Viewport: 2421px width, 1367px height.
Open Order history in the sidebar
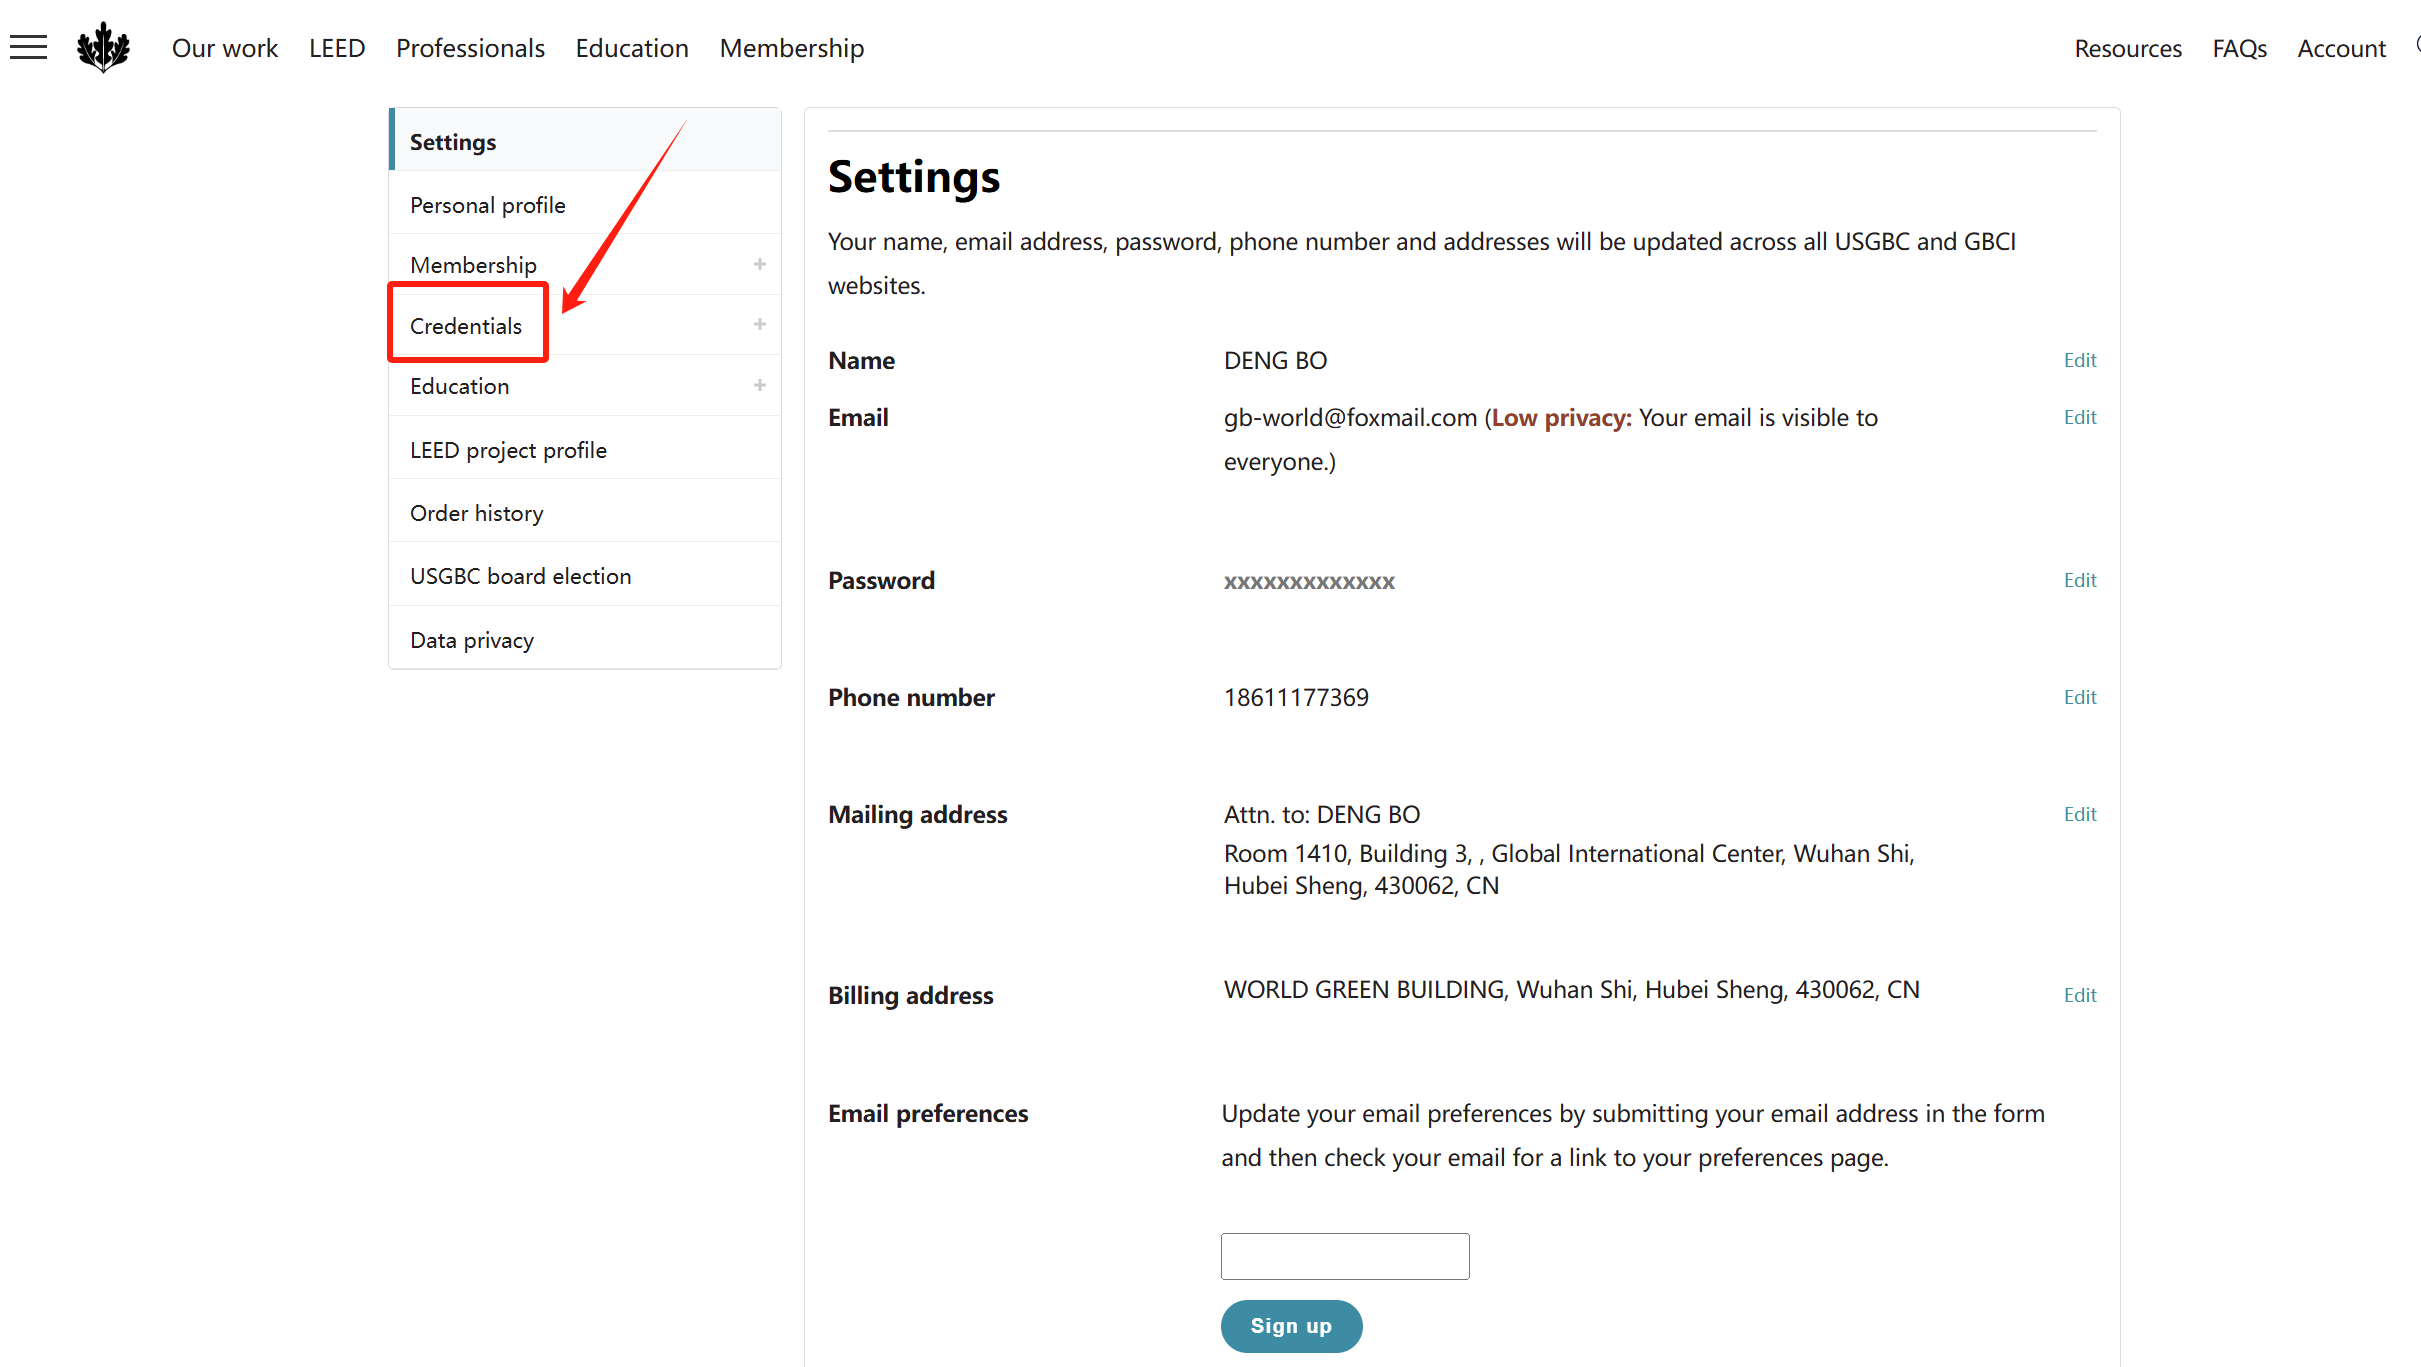[585, 512]
